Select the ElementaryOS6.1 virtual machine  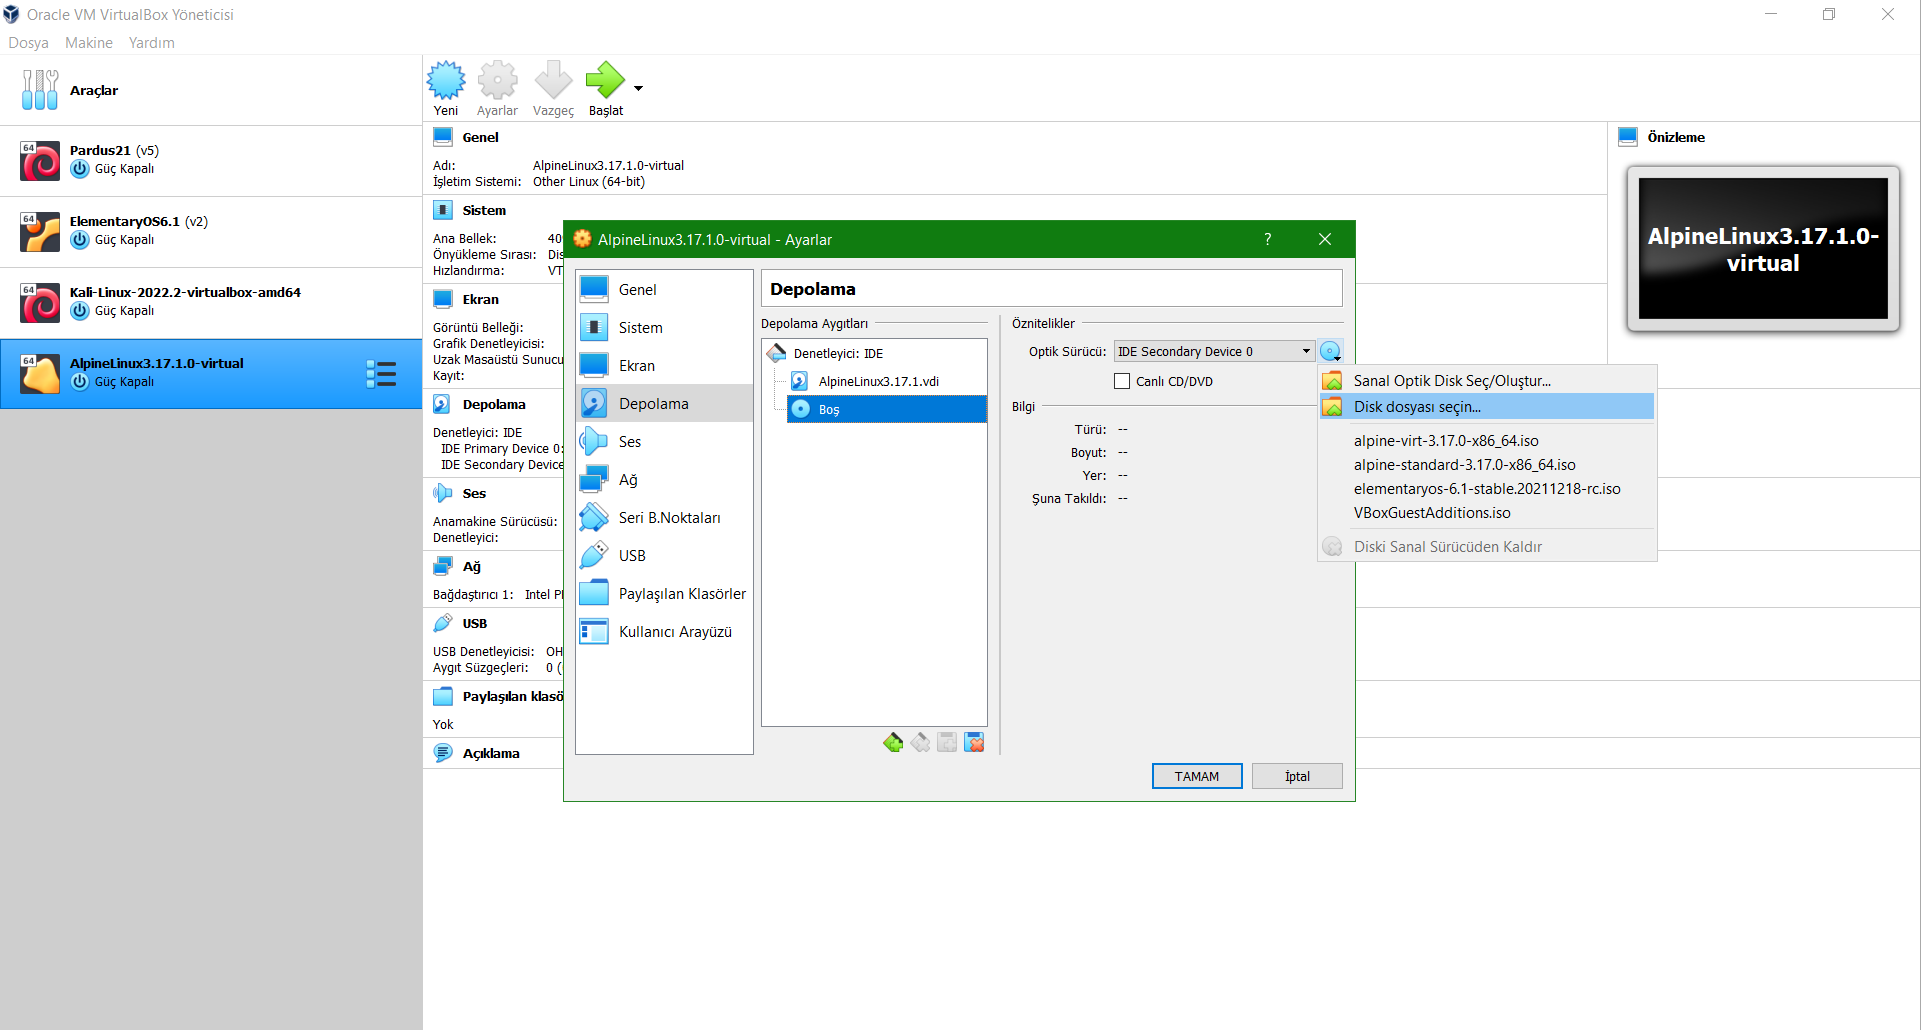pos(211,231)
